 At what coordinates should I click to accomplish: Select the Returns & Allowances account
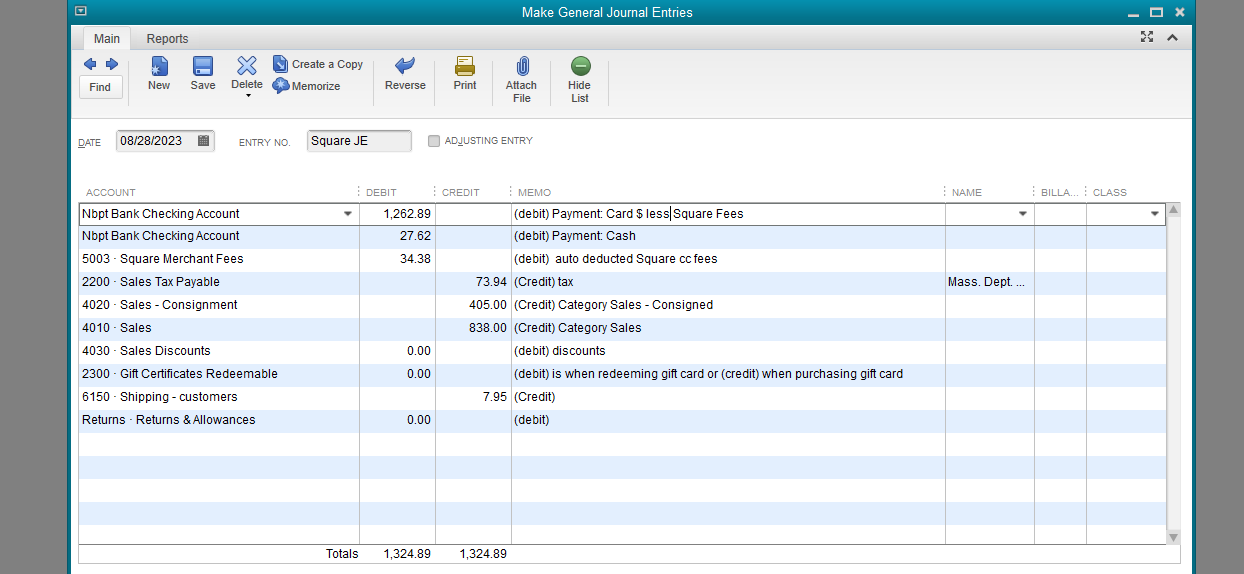click(x=169, y=420)
